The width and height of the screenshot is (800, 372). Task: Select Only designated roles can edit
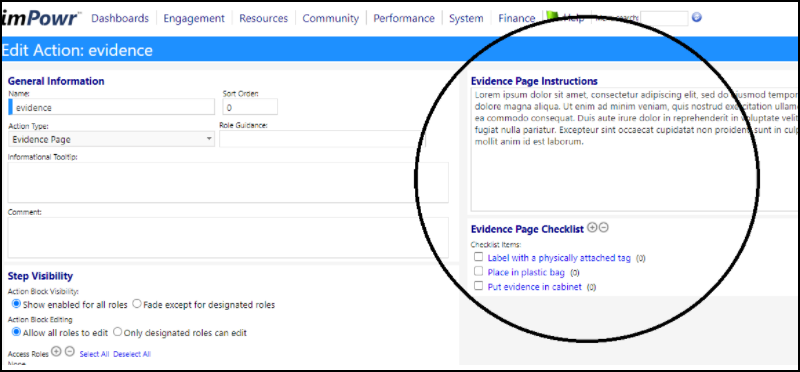tap(117, 332)
